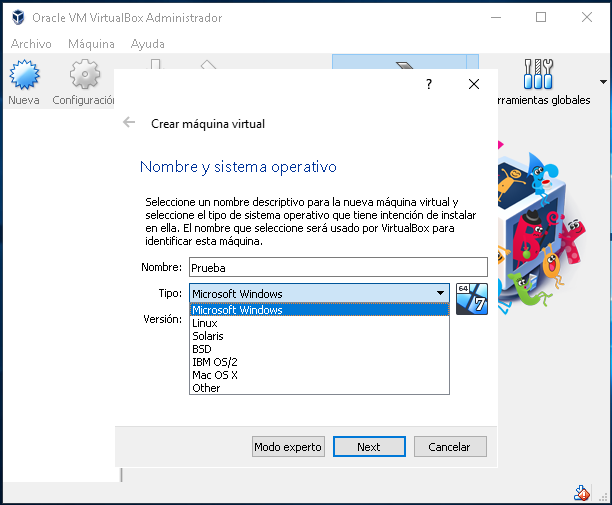Choose Solaris in the Tipo list
The image size is (612, 505).
(x=319, y=336)
